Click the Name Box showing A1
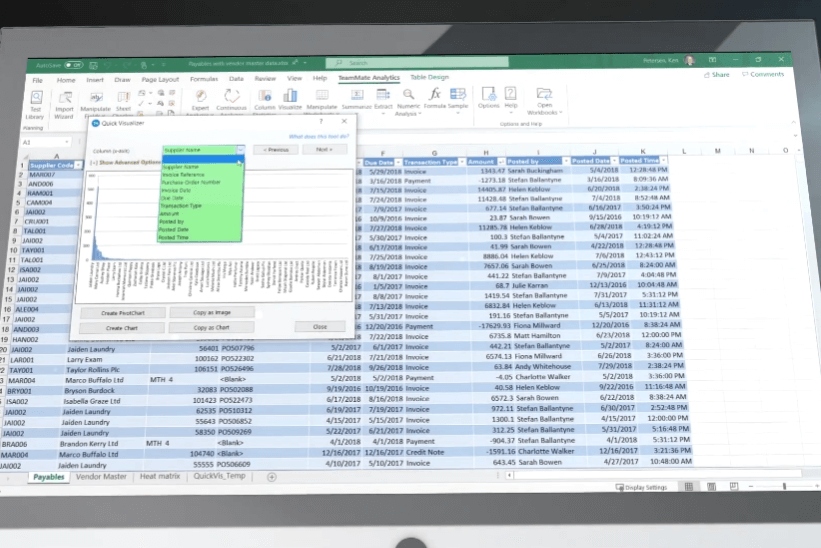This screenshot has width=821, height=548. (x=40, y=143)
